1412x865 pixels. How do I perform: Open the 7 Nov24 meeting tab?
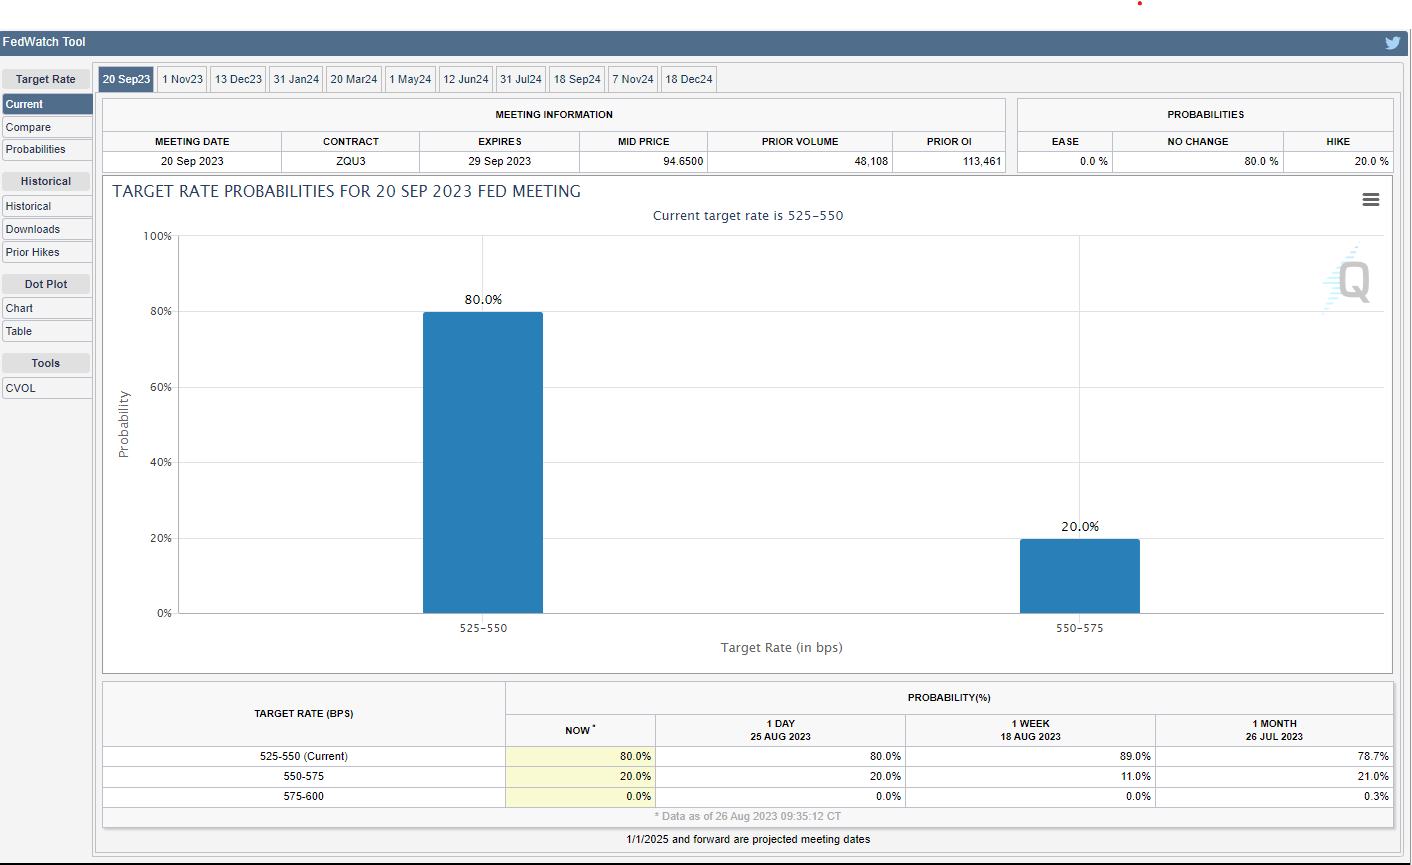633,79
